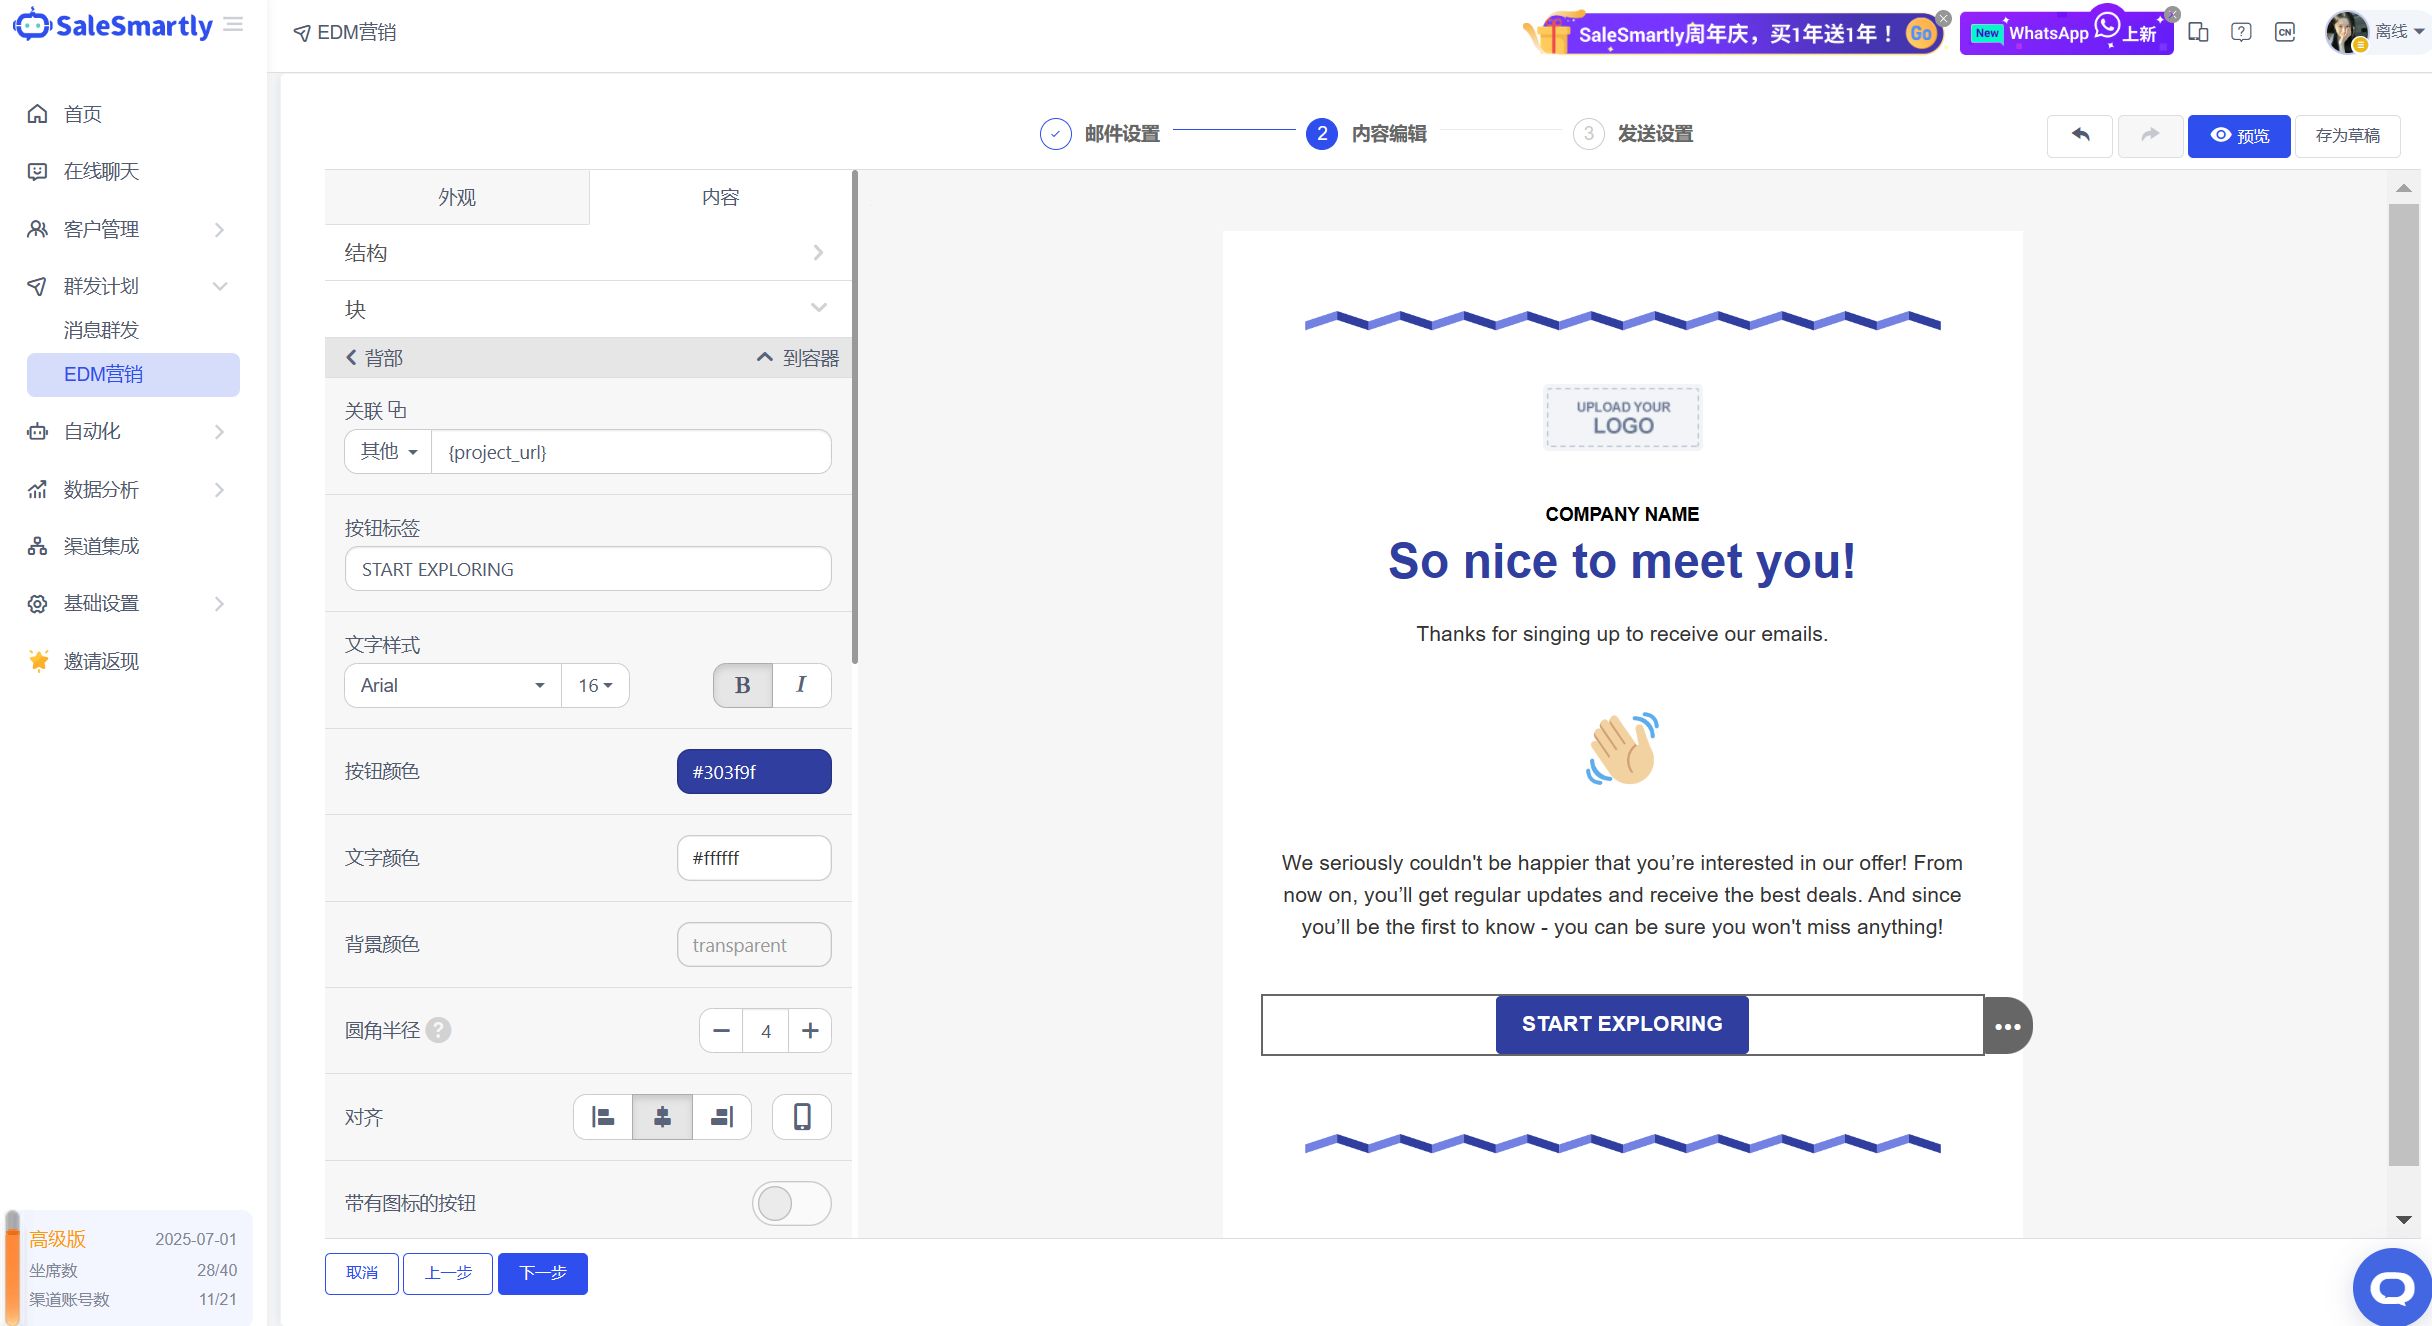2432x1326 pixels.
Task: Open the link type dropdown labeled 其他
Action: point(388,452)
